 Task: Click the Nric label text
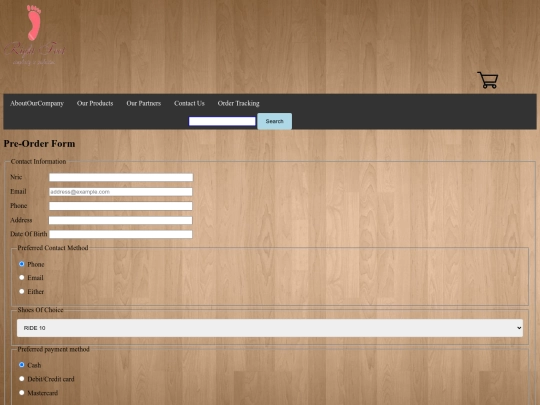tap(16, 177)
